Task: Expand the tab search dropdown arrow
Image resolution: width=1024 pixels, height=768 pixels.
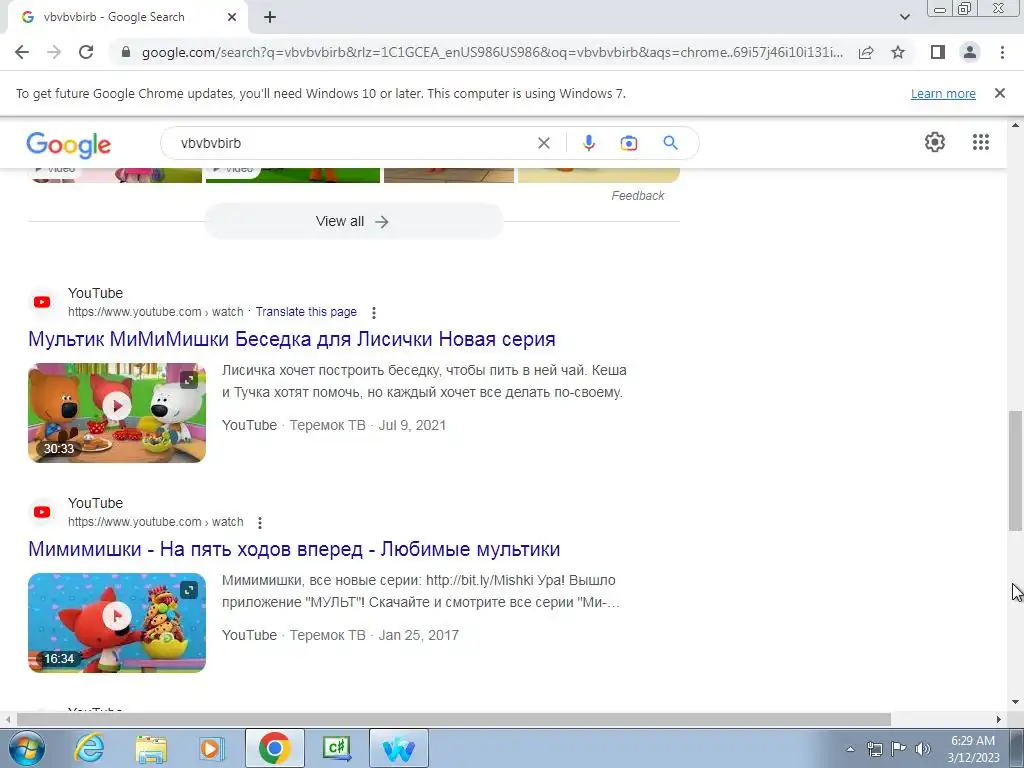Action: click(x=904, y=17)
